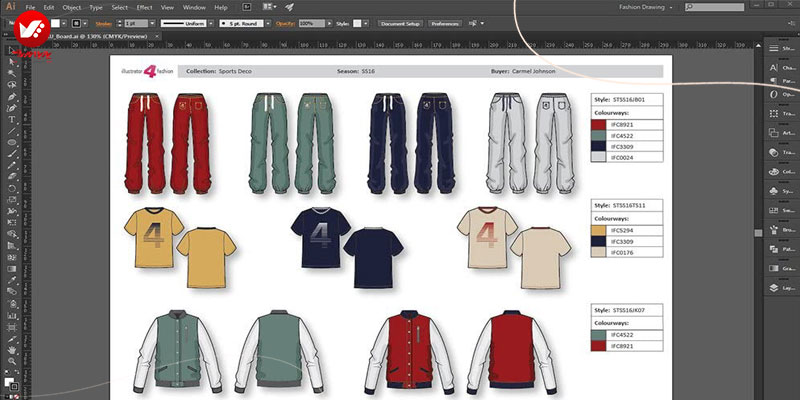This screenshot has width=800, height=400.
Task: Open the Symbols panel icon
Action: pyautogui.click(x=774, y=191)
